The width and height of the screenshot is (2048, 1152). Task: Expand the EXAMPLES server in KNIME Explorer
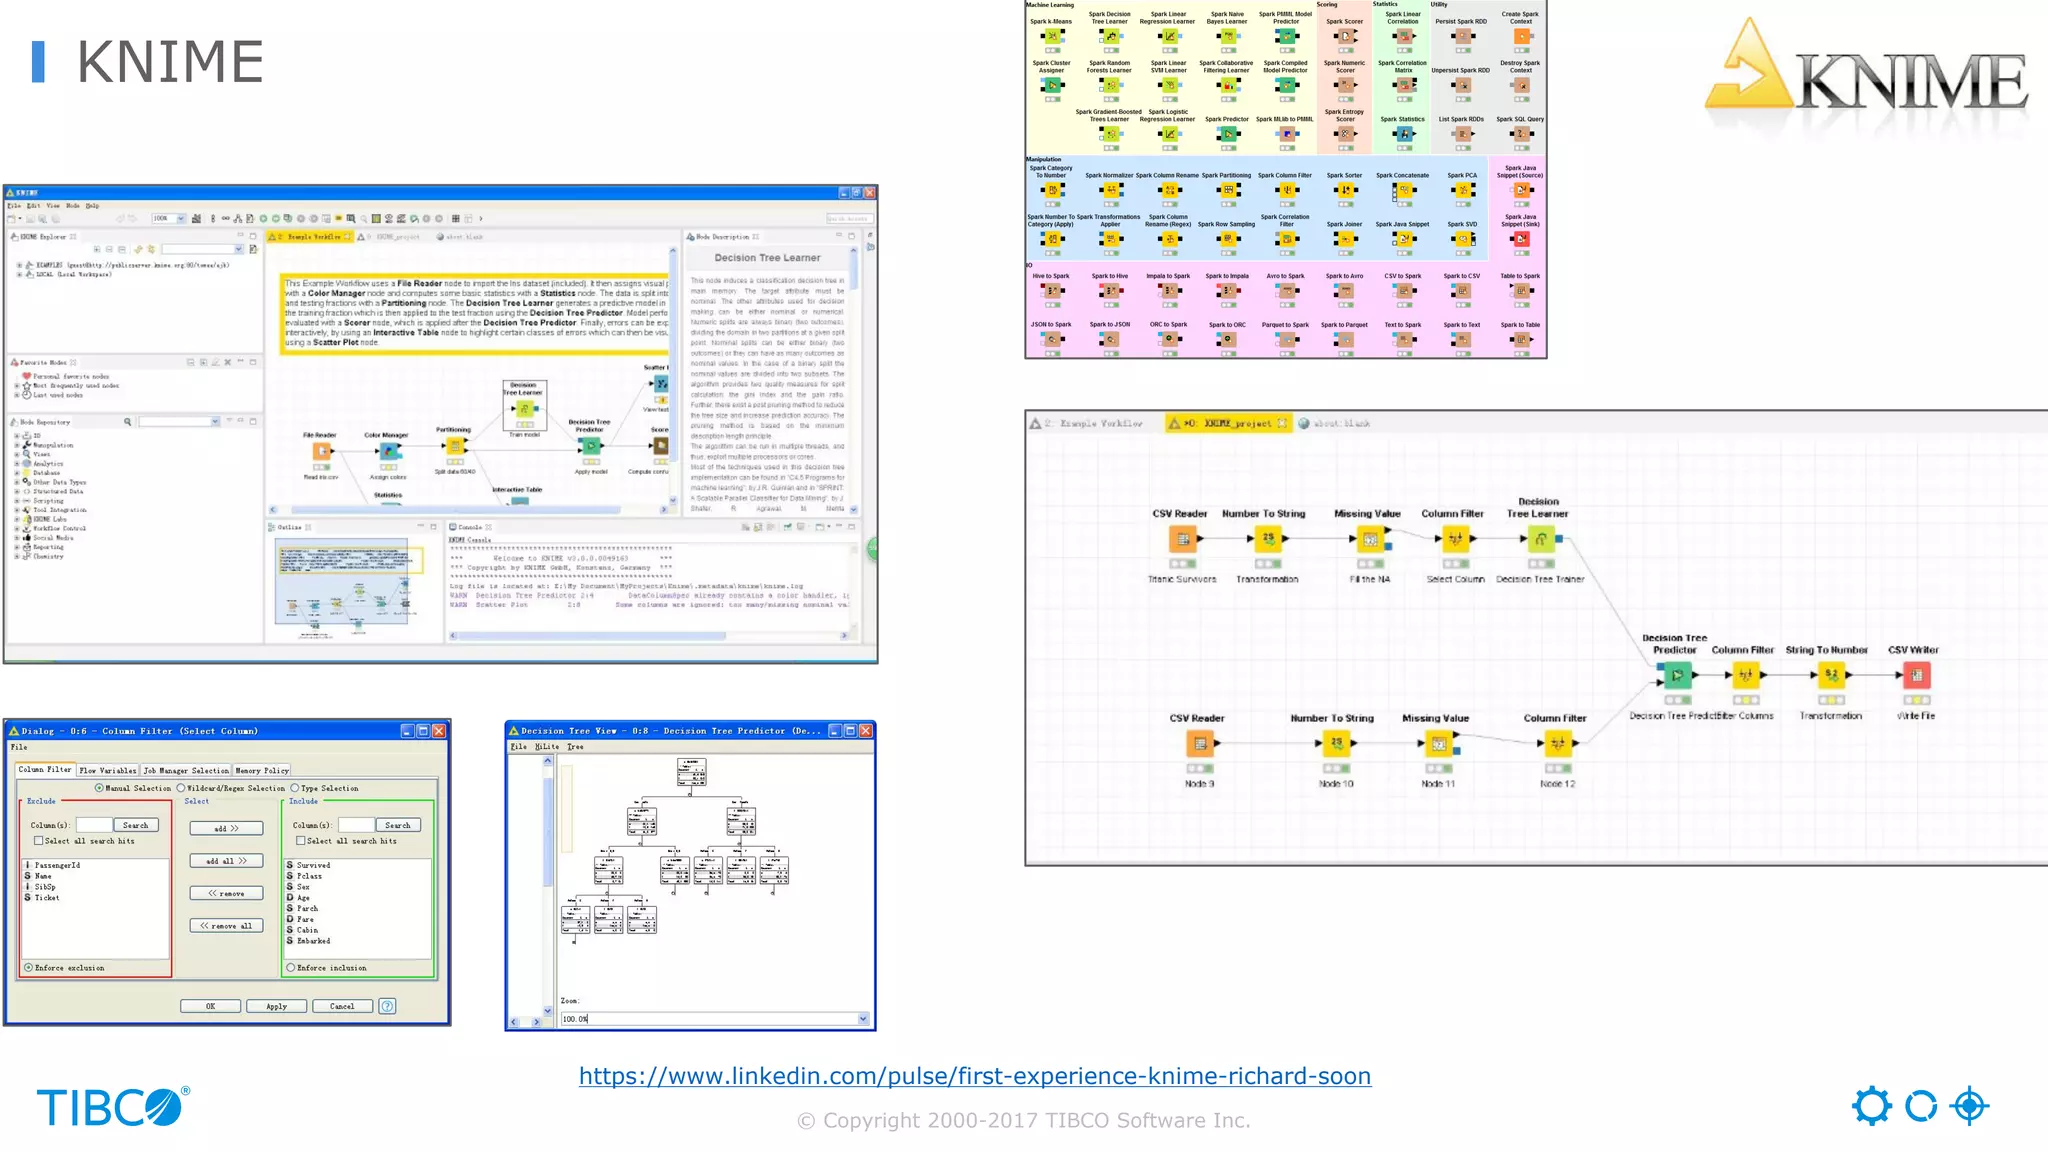pyautogui.click(x=19, y=265)
